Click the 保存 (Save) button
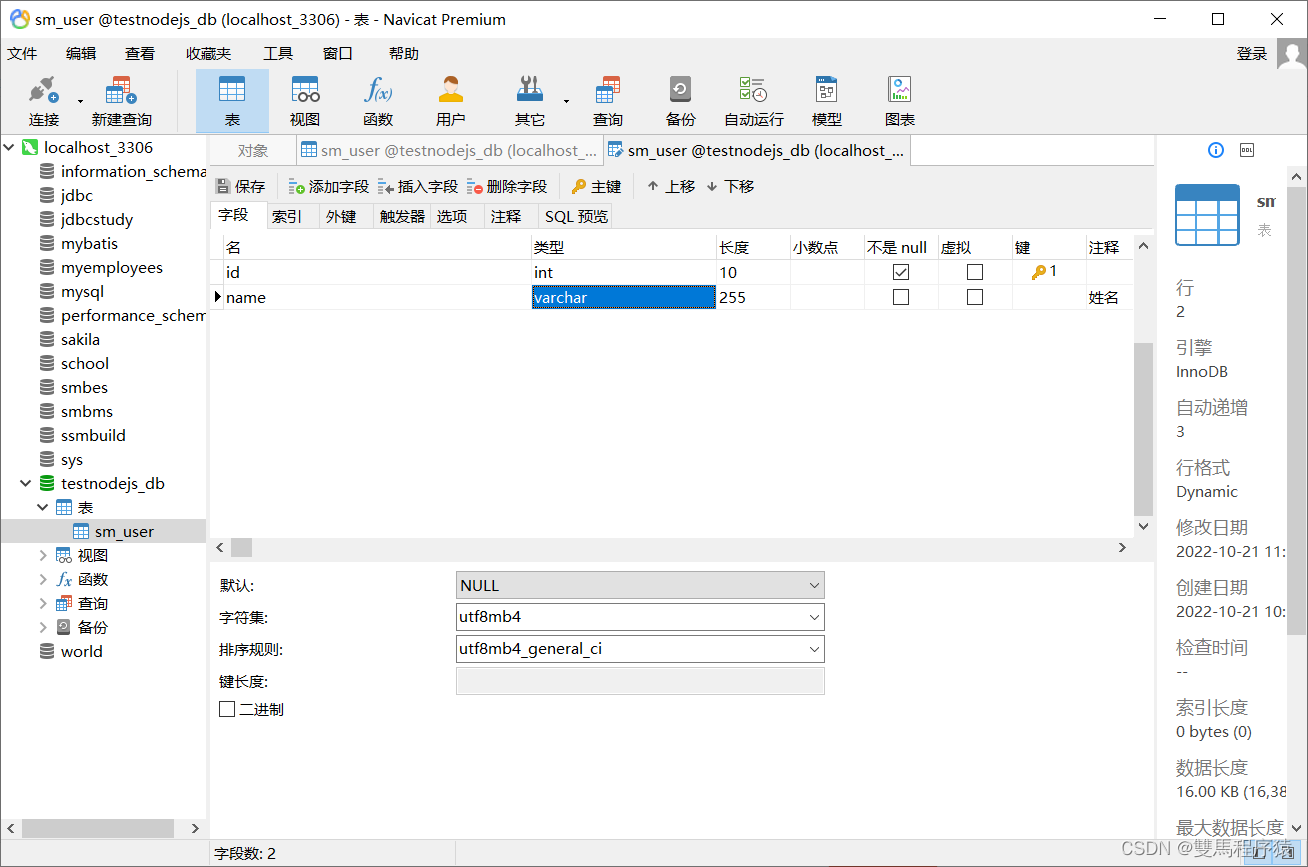The height and width of the screenshot is (867, 1308). (241, 186)
